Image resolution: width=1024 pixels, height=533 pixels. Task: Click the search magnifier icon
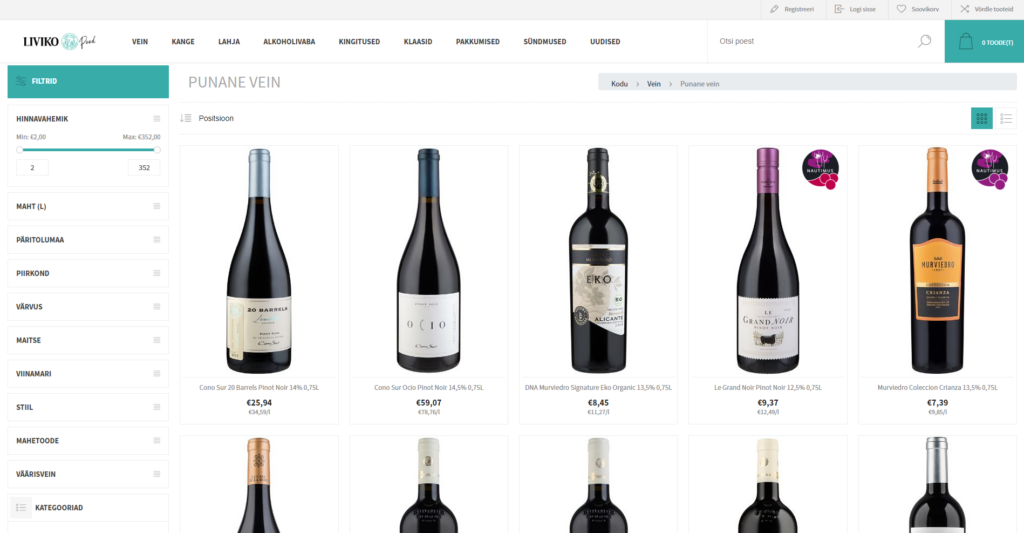pos(924,41)
